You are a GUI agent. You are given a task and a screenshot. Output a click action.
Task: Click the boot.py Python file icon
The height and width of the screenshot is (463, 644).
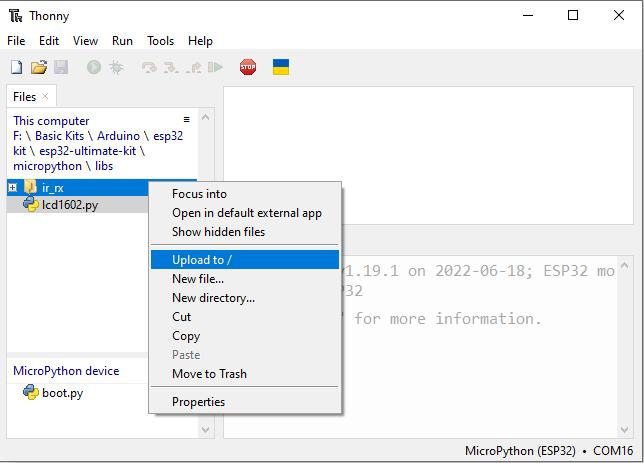[x=30, y=392]
